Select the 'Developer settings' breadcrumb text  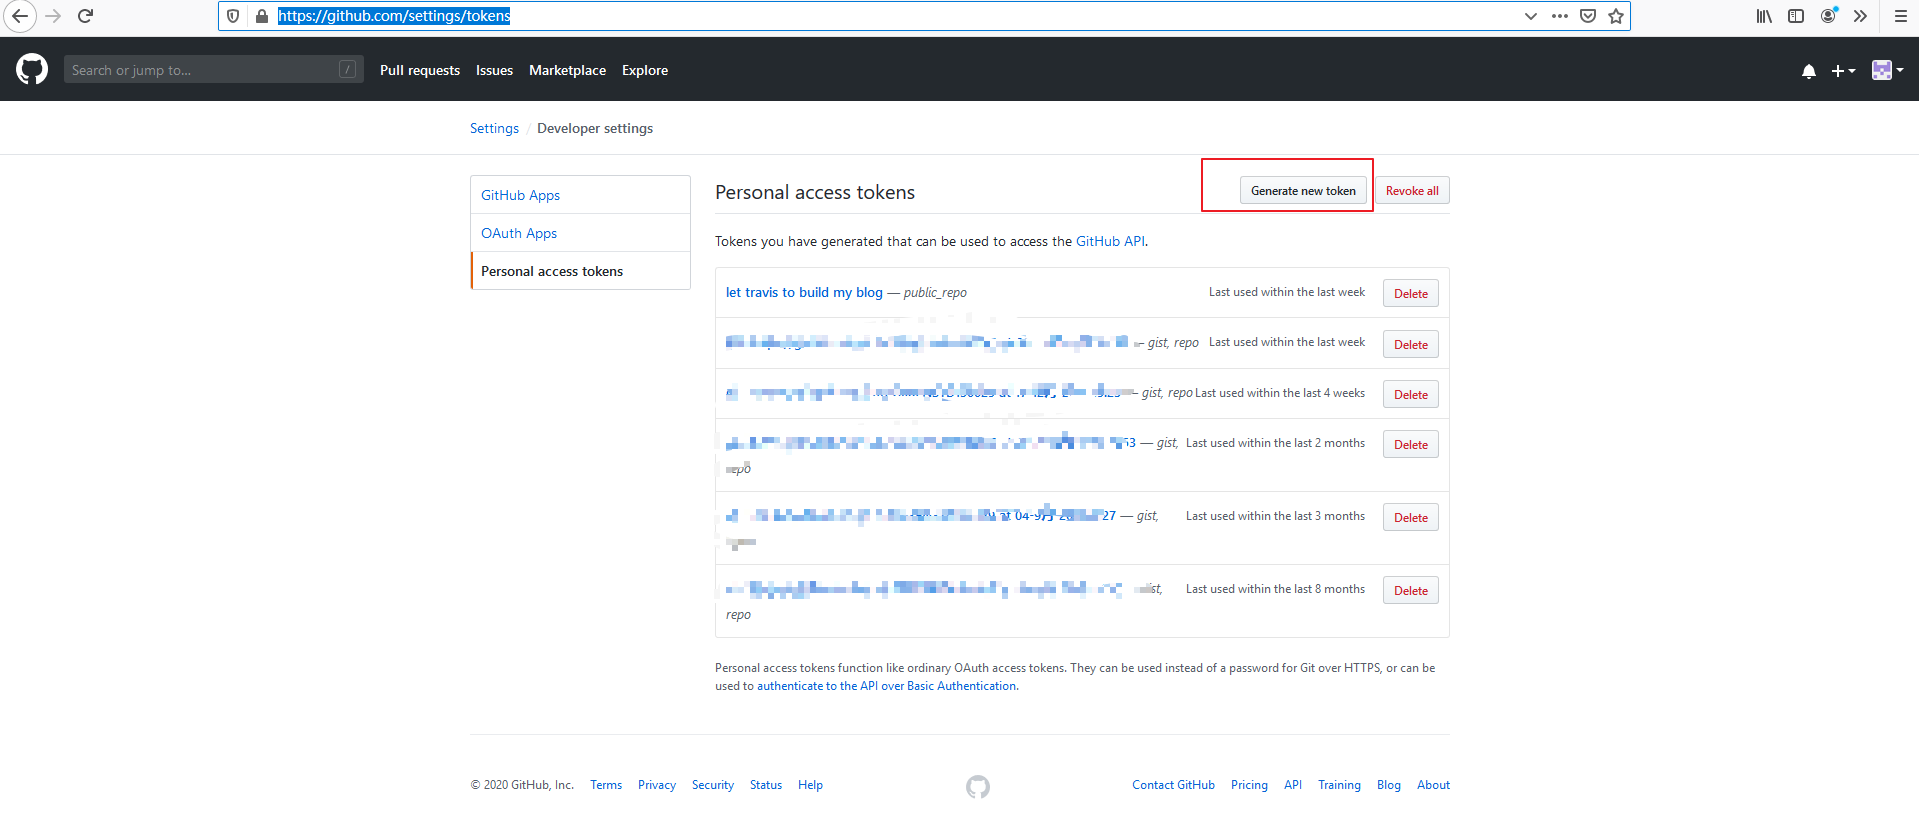click(595, 128)
